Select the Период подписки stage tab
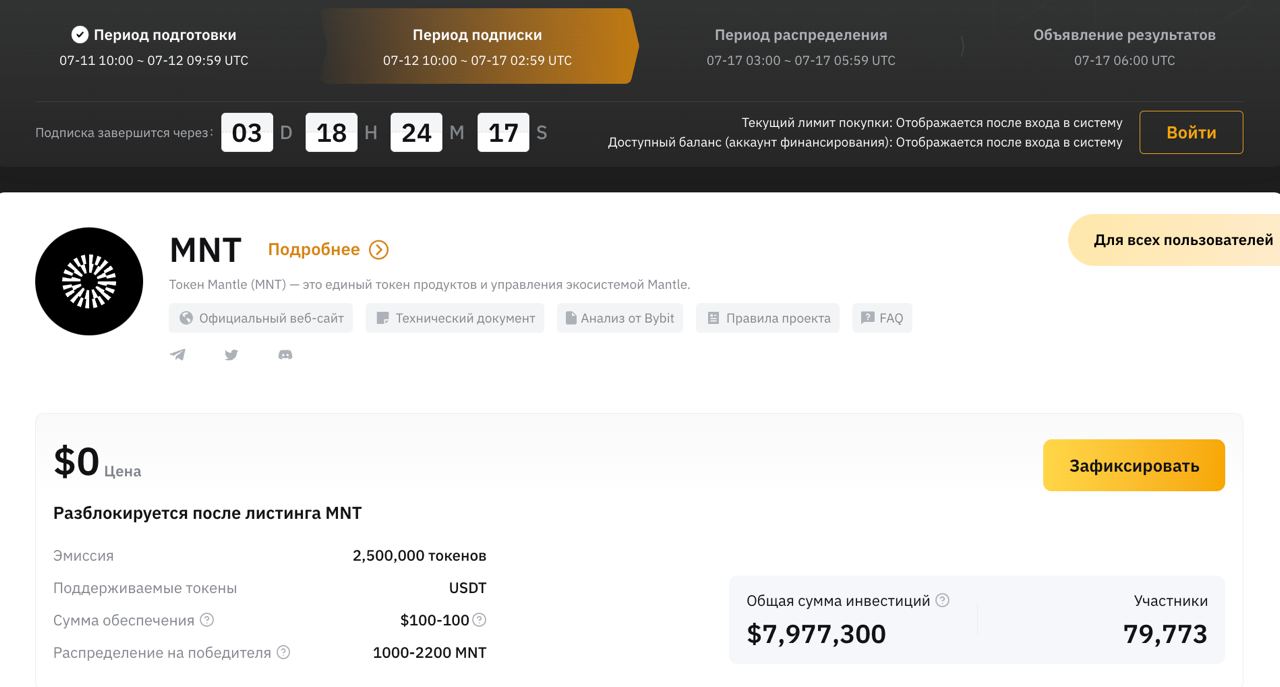1280x687 pixels. pyautogui.click(x=478, y=47)
